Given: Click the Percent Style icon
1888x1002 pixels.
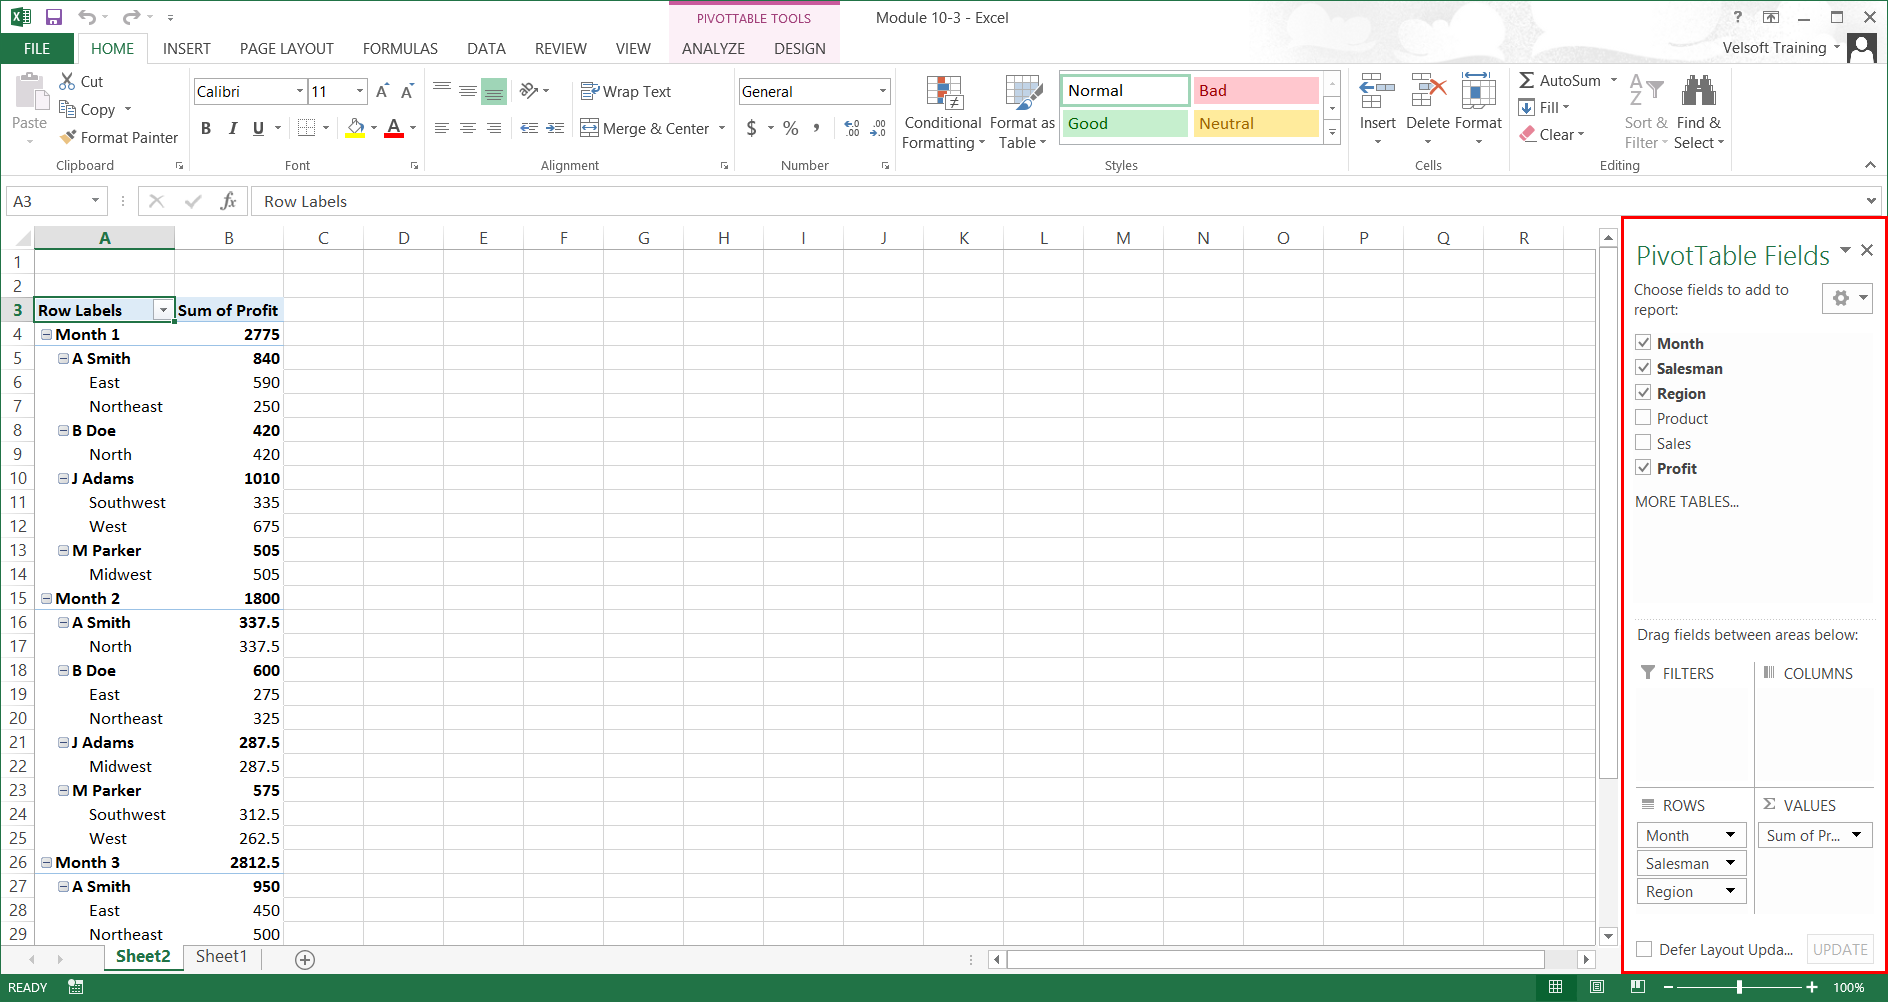Looking at the screenshot, I should tap(789, 128).
